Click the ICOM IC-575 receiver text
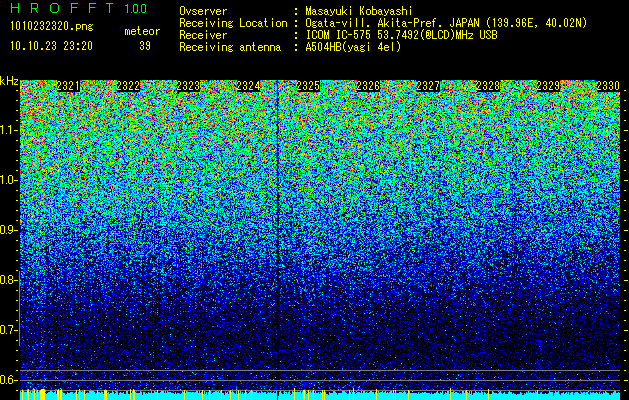 point(401,35)
